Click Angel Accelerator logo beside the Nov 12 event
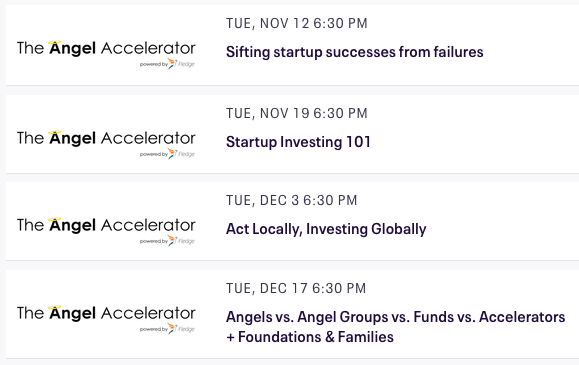Screen dimensions: 579x365 point(106,54)
